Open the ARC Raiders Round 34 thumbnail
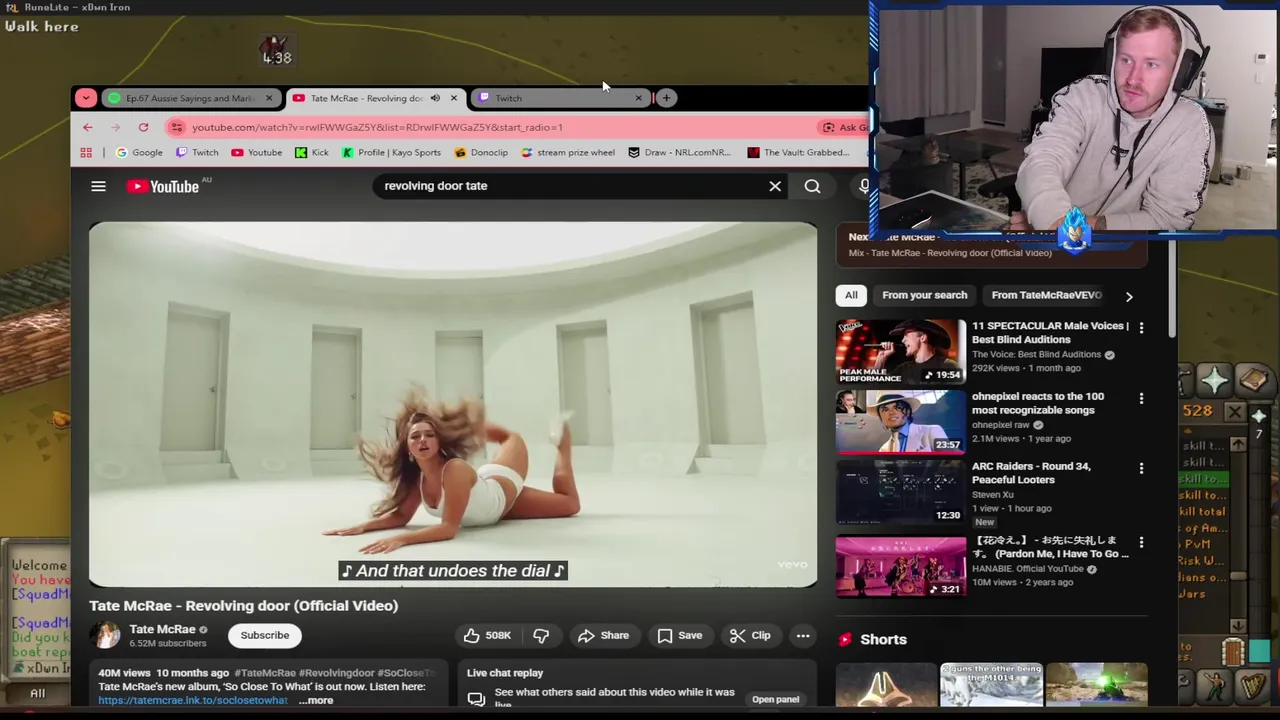Image resolution: width=1280 pixels, height=720 pixels. point(901,491)
